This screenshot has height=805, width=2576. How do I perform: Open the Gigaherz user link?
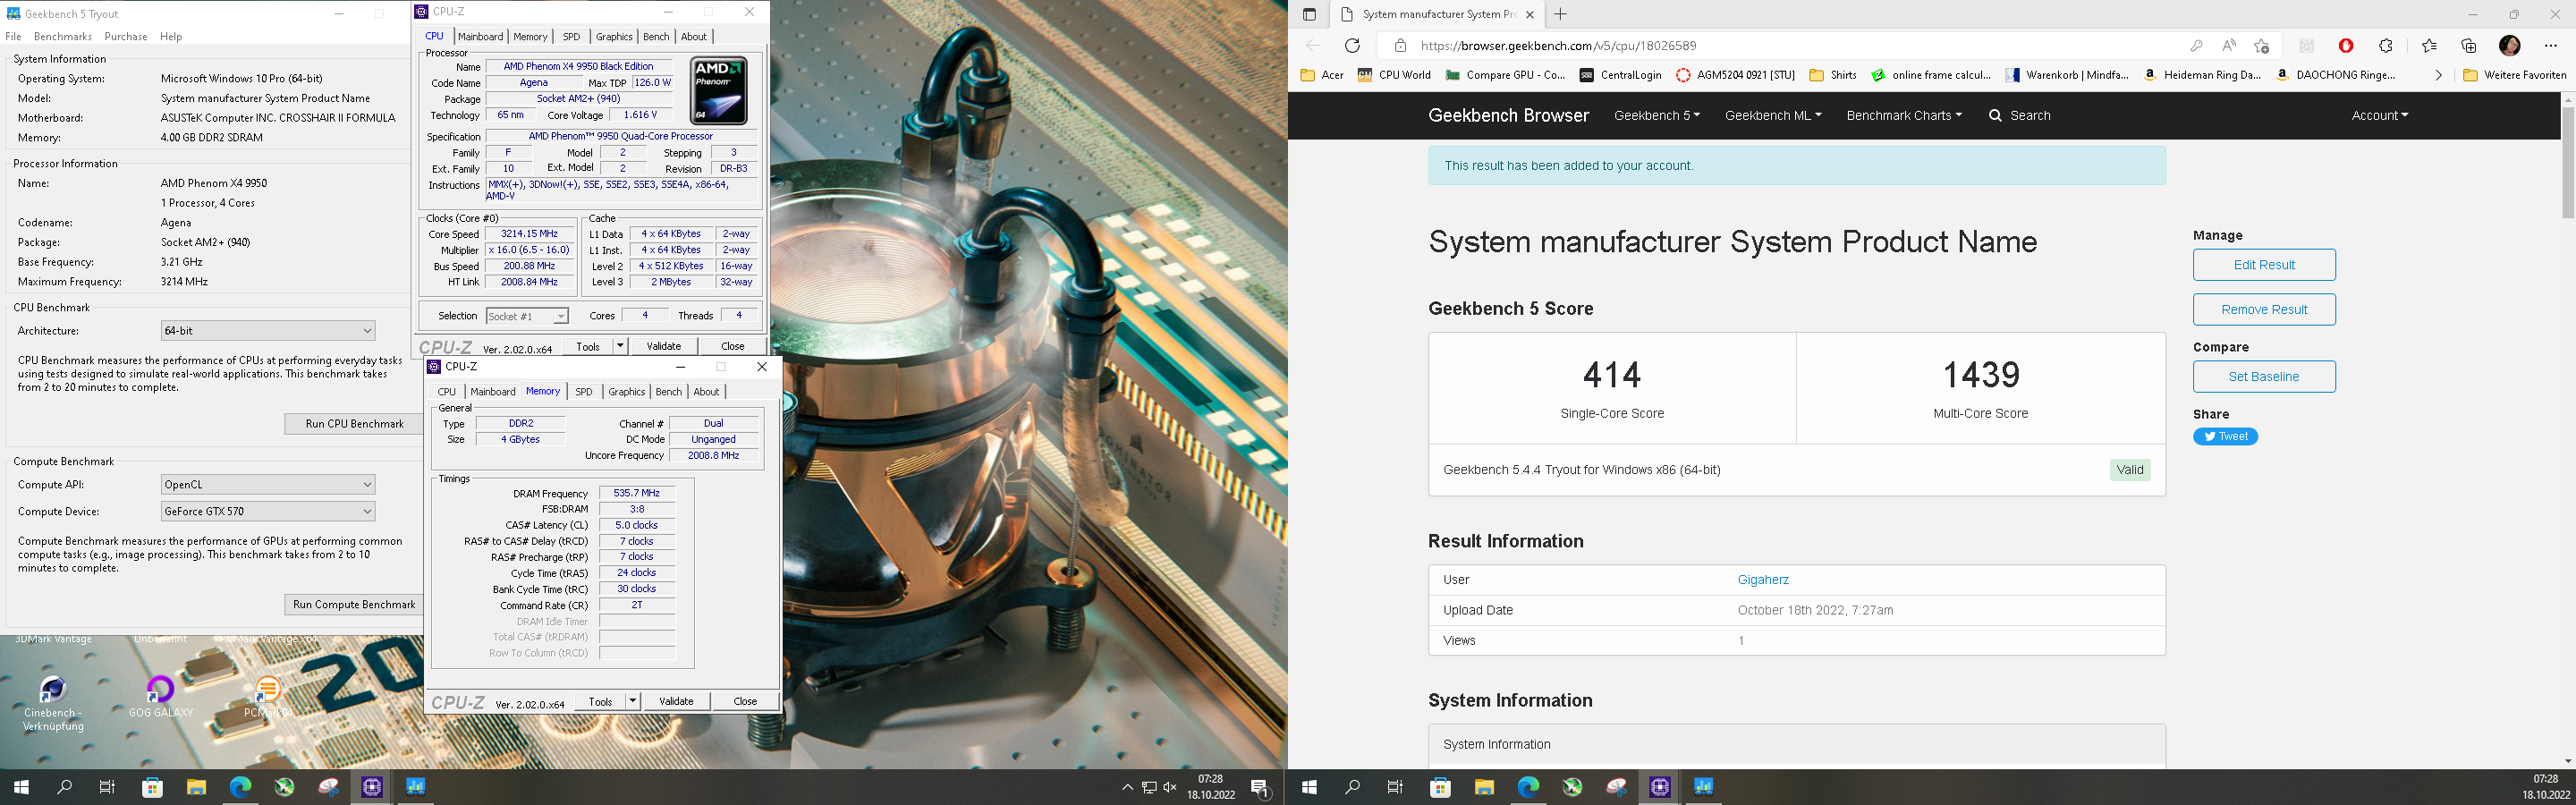point(1763,579)
